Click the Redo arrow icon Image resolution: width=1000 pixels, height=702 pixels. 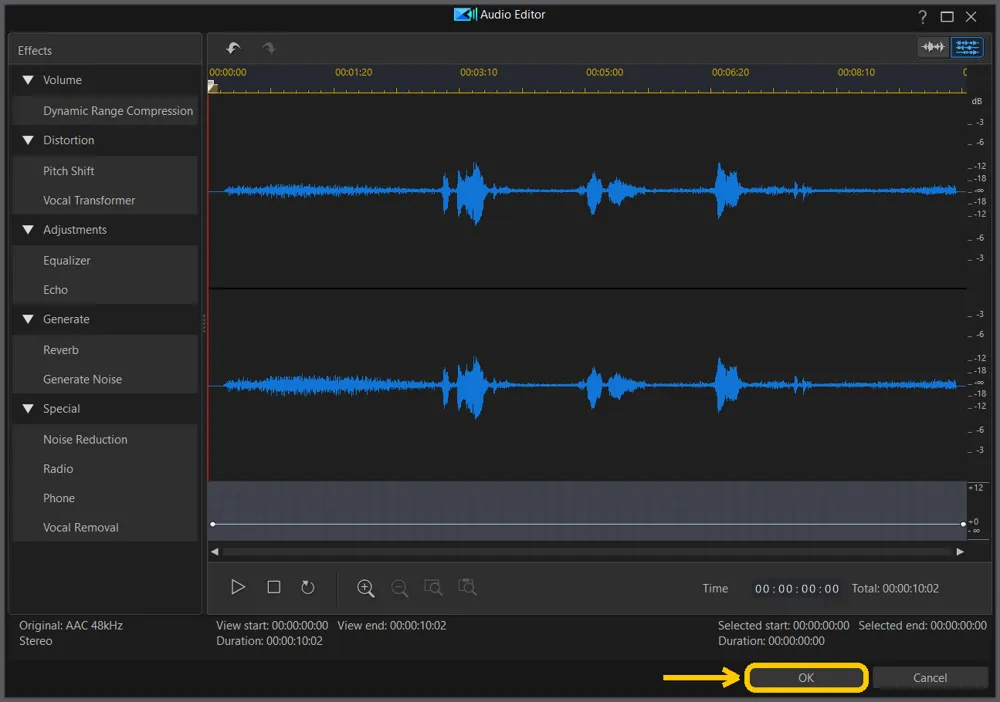pyautogui.click(x=268, y=48)
